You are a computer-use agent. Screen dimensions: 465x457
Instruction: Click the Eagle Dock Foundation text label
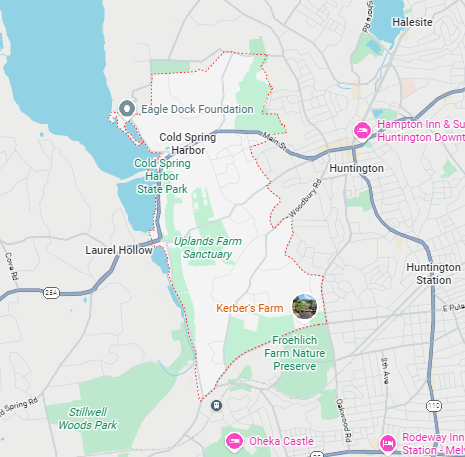point(197,109)
